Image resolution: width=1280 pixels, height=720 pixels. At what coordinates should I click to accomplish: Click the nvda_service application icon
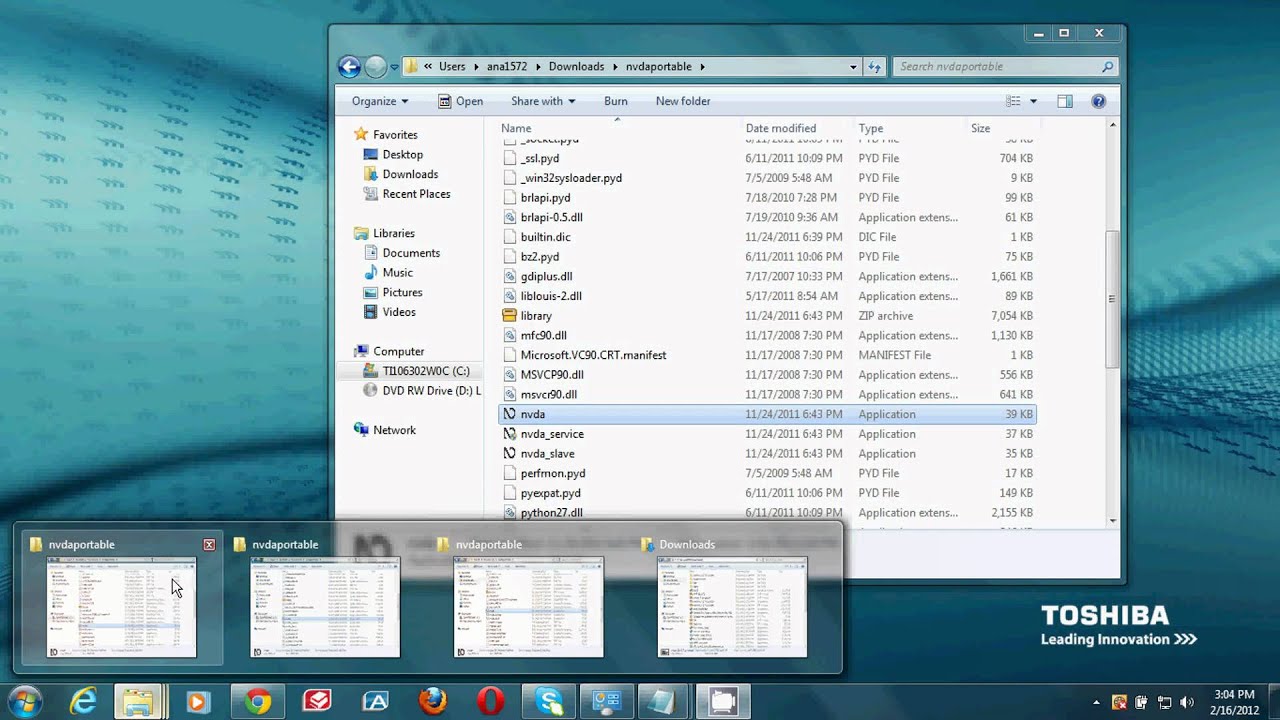pos(510,434)
